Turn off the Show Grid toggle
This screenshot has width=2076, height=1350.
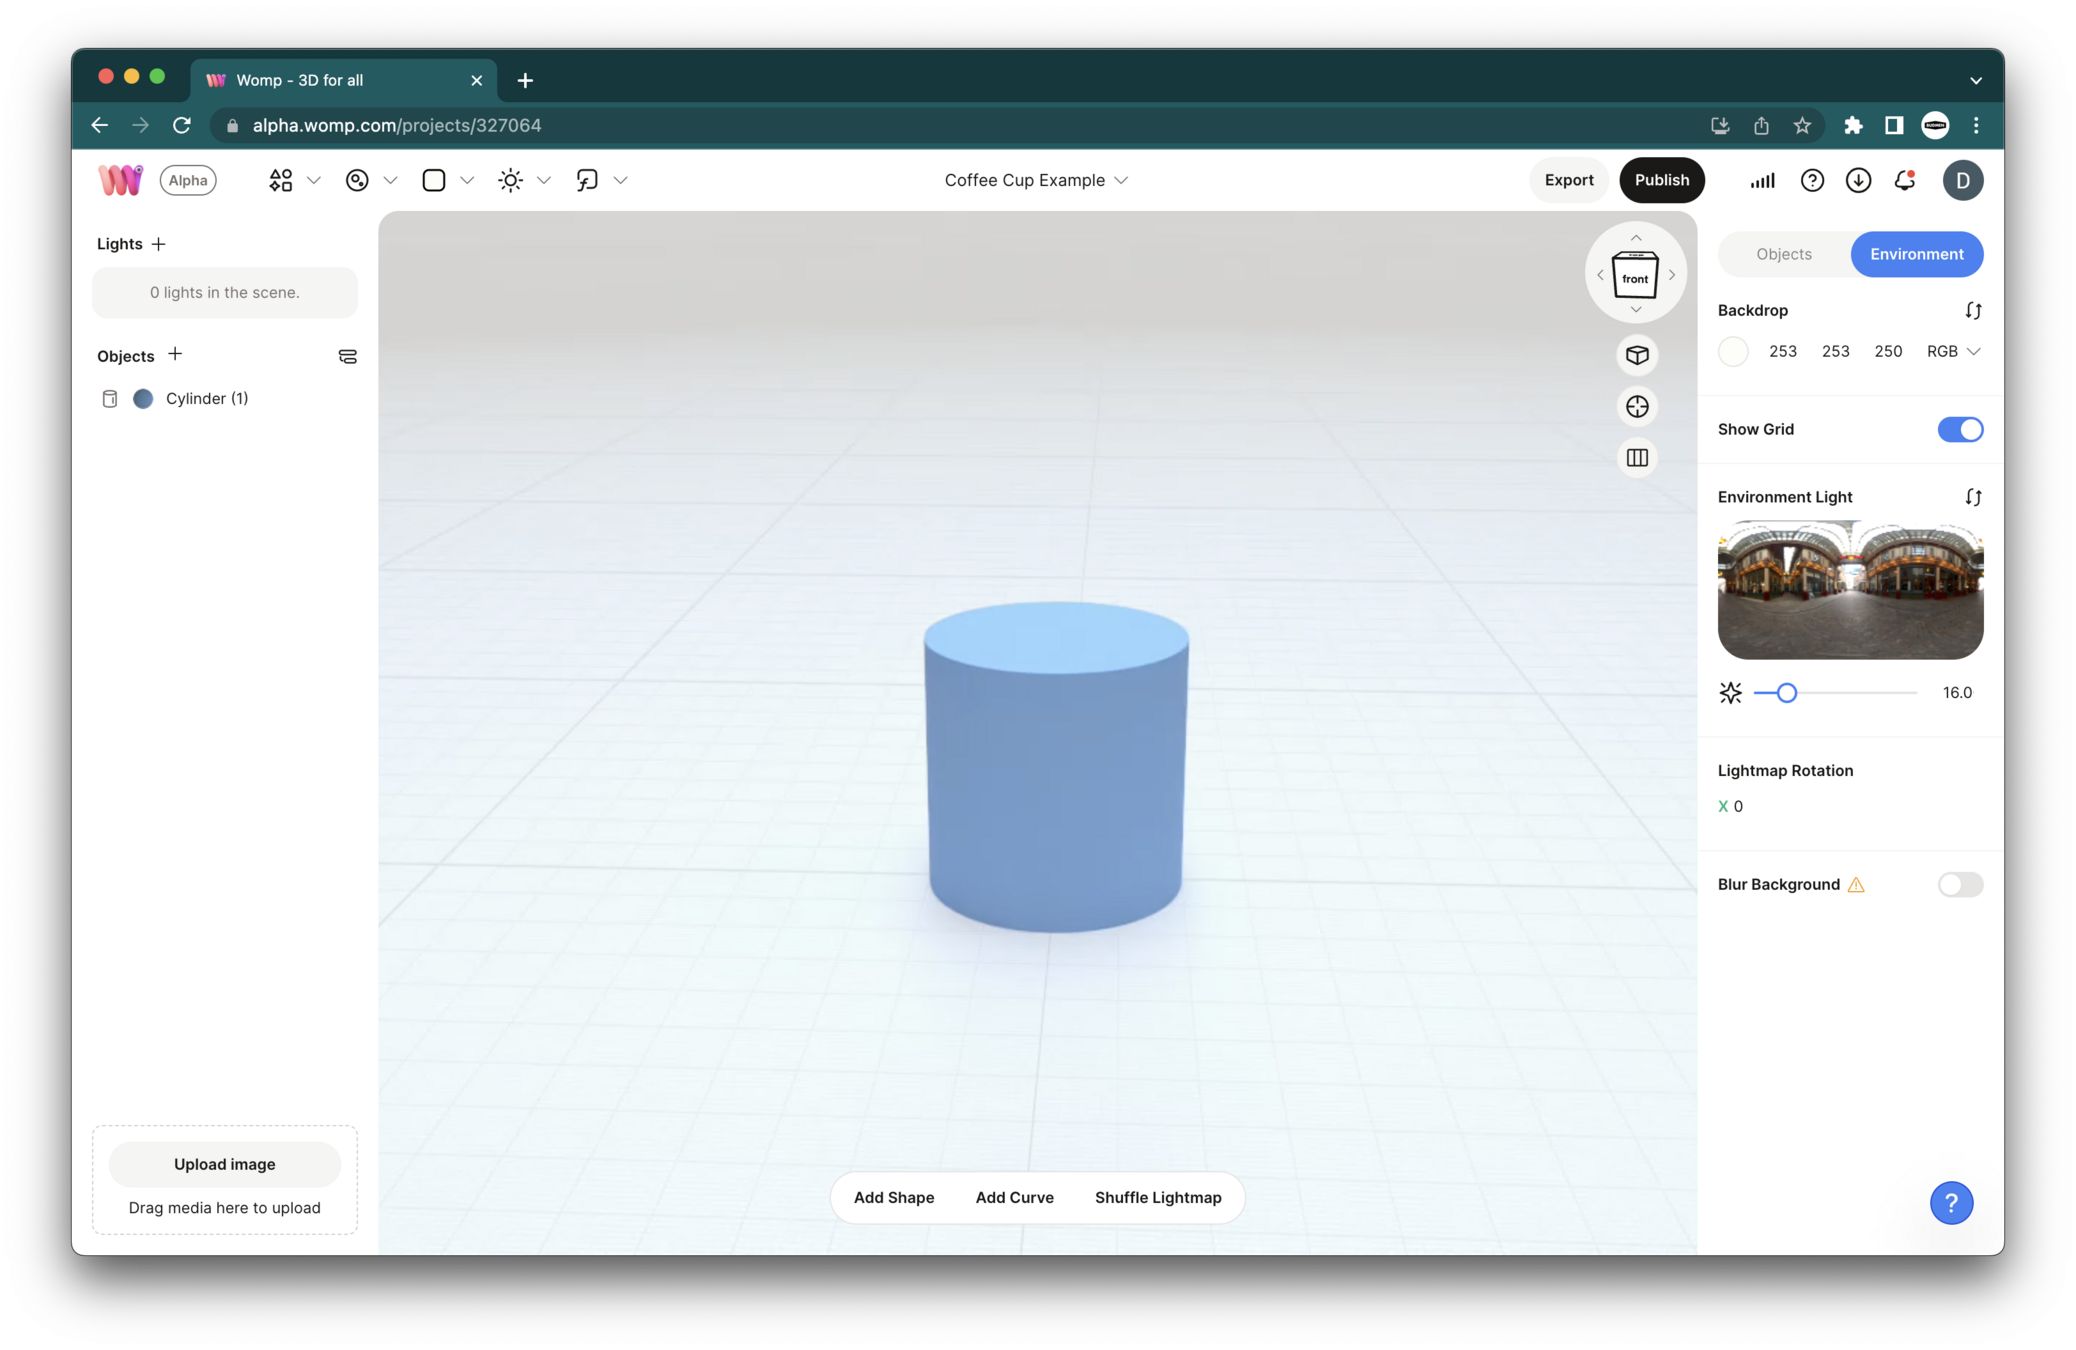(1959, 429)
